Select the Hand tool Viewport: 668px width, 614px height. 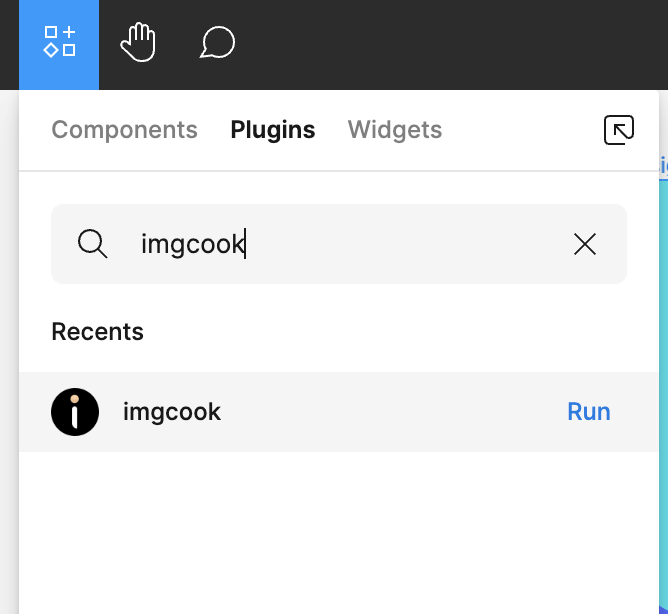point(138,43)
